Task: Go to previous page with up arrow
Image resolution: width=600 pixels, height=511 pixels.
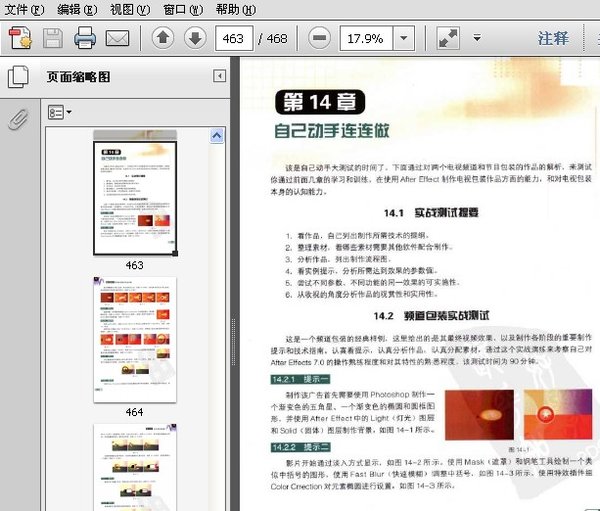Action: pyautogui.click(x=163, y=38)
